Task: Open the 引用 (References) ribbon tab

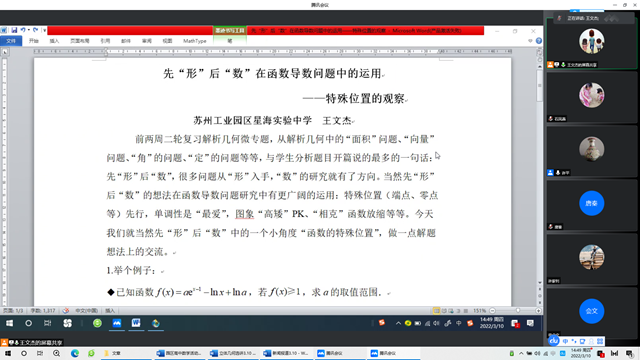Action: point(105,41)
